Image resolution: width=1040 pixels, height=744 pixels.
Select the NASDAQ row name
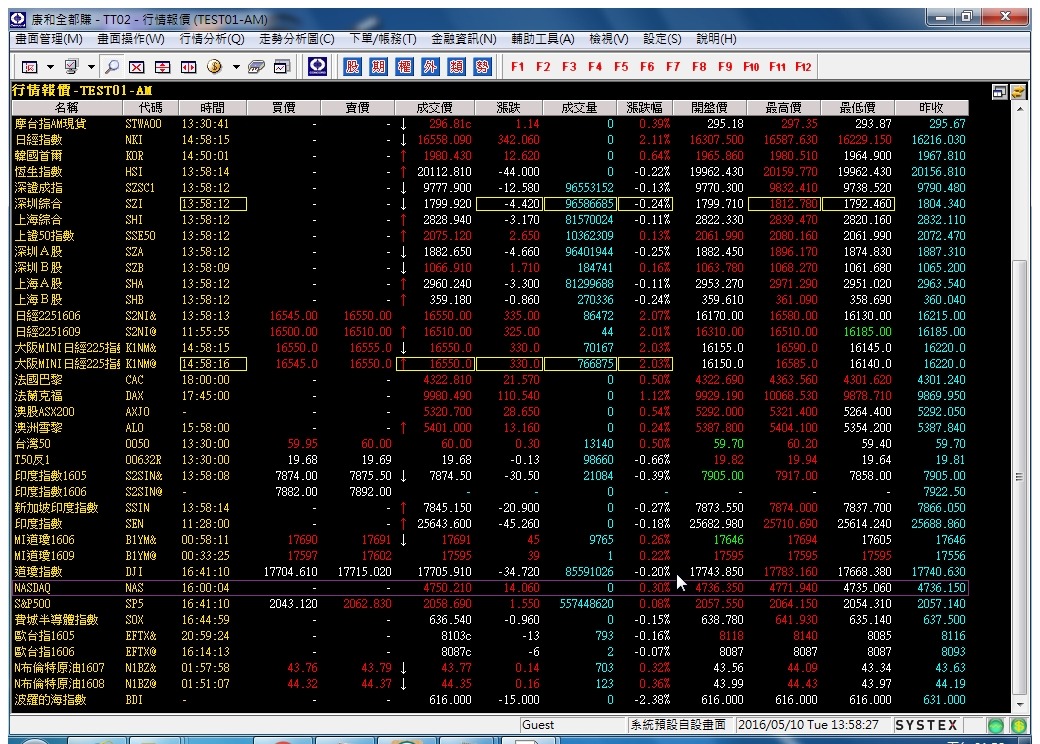click(32, 588)
